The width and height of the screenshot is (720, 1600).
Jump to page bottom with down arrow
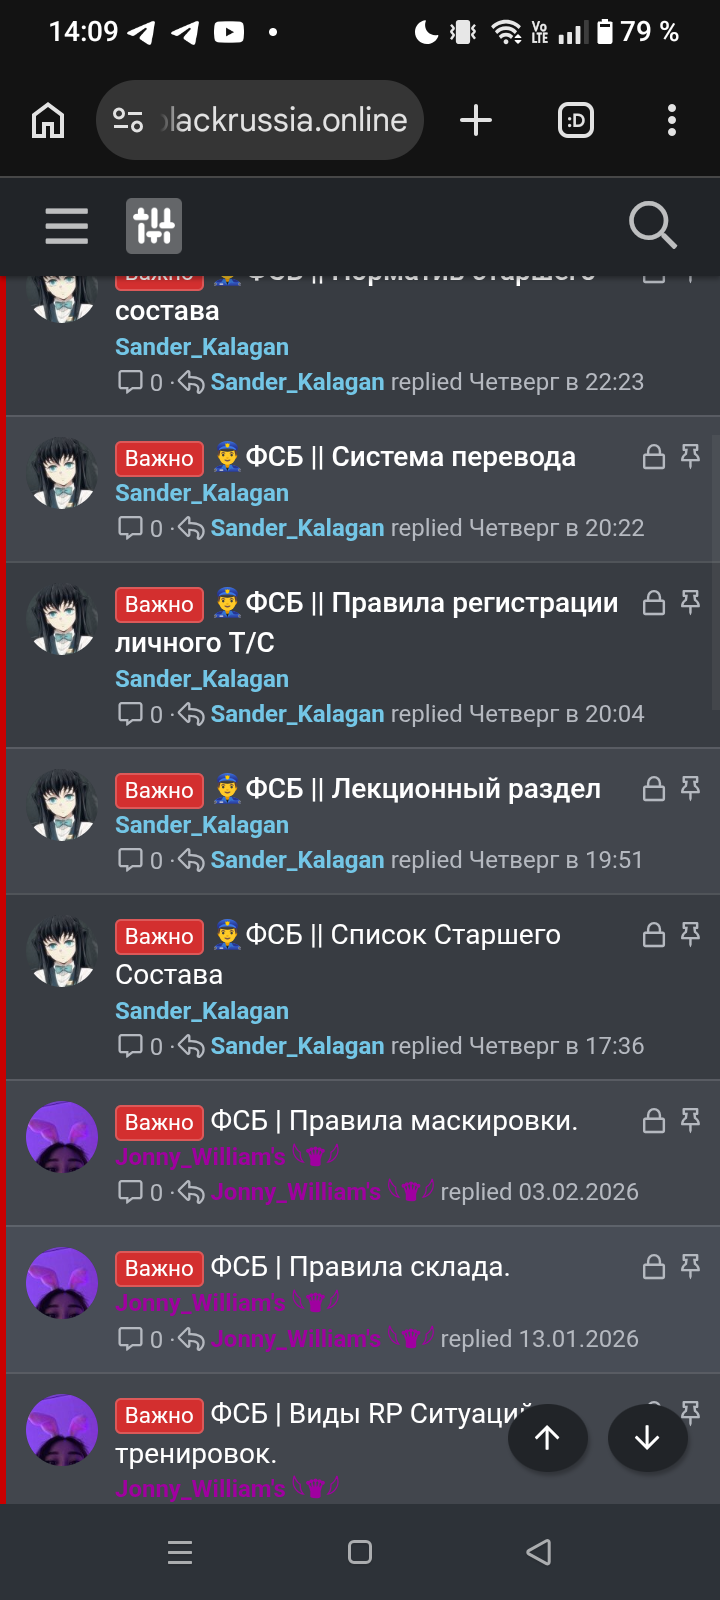[x=647, y=1438]
